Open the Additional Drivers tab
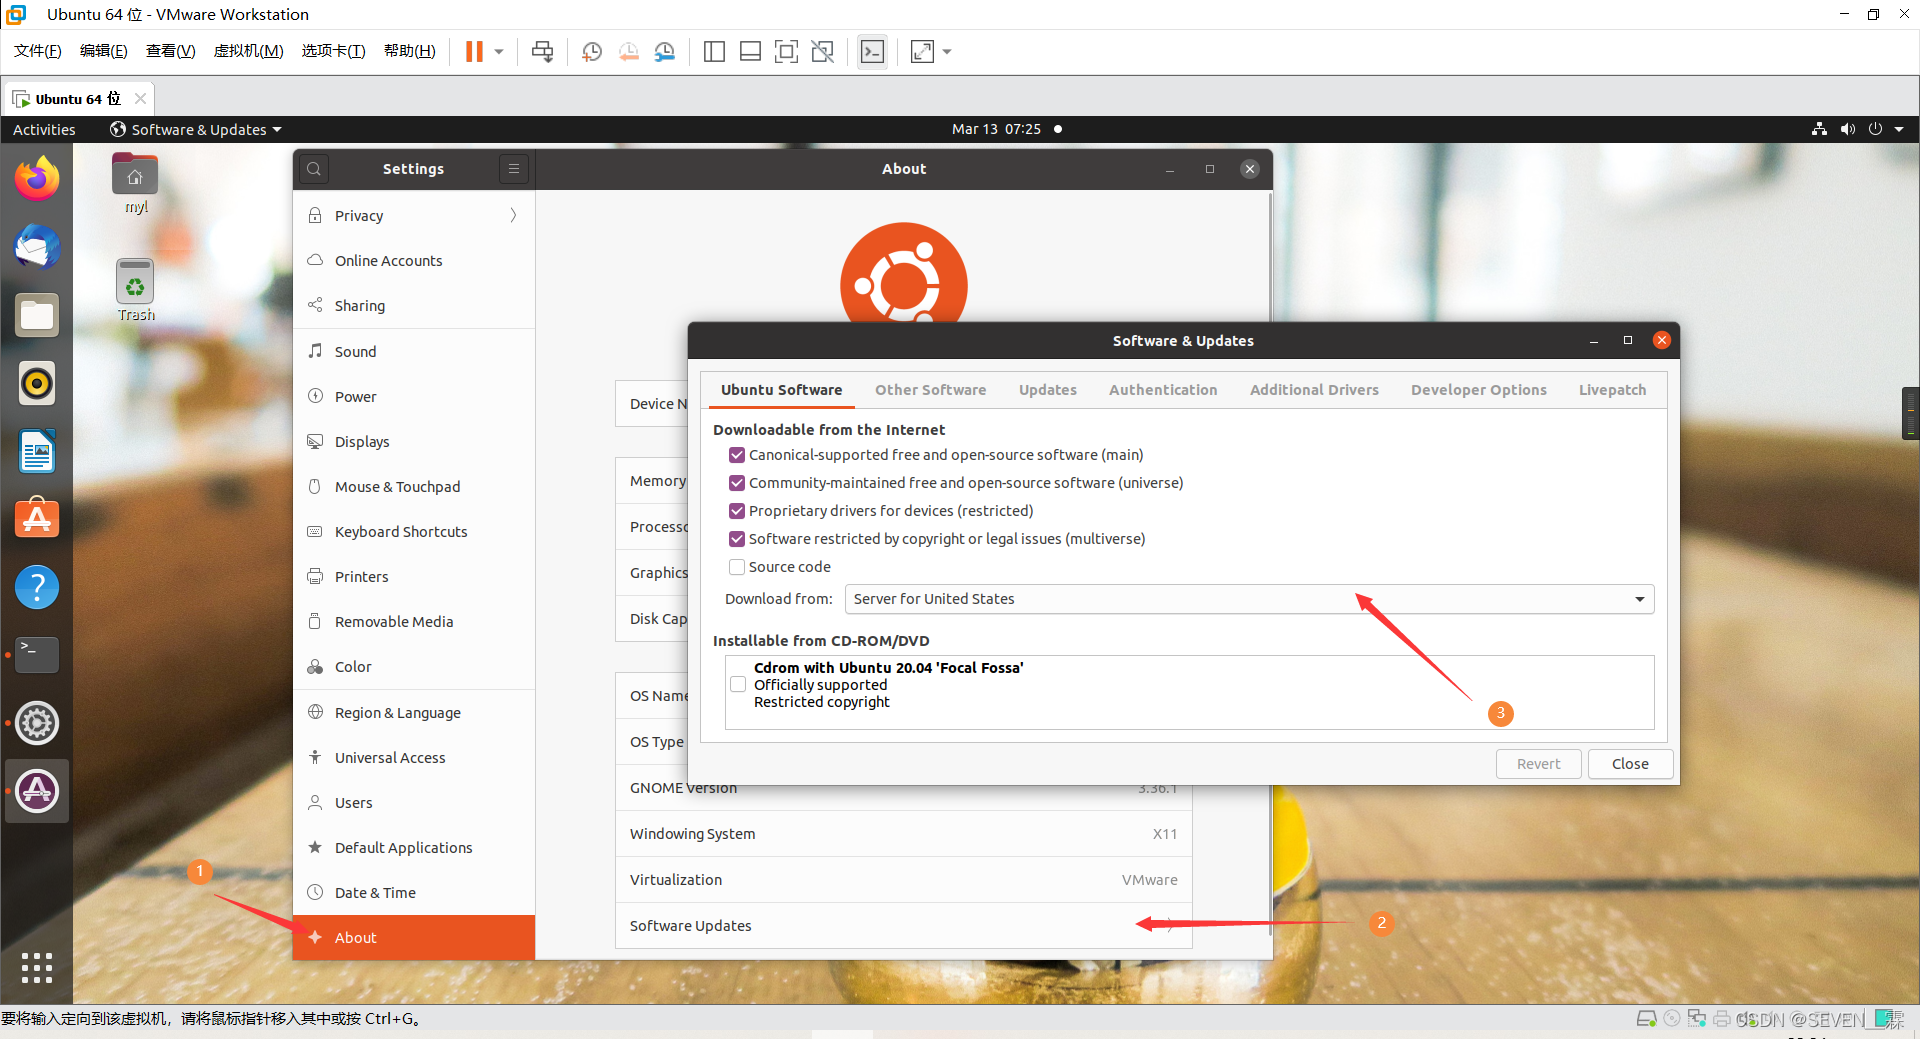 [1314, 390]
